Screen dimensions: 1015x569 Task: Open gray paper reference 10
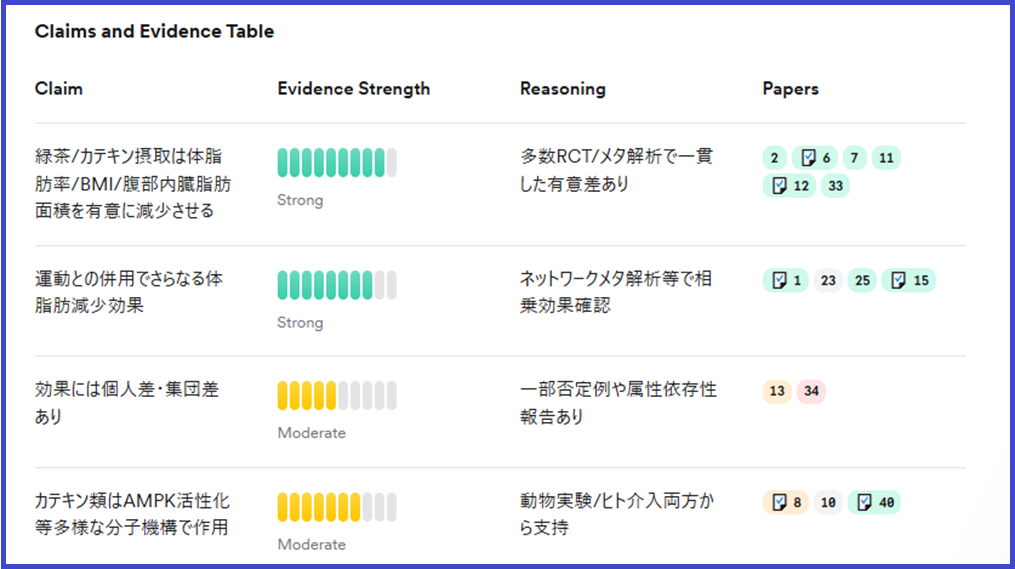[x=827, y=502]
